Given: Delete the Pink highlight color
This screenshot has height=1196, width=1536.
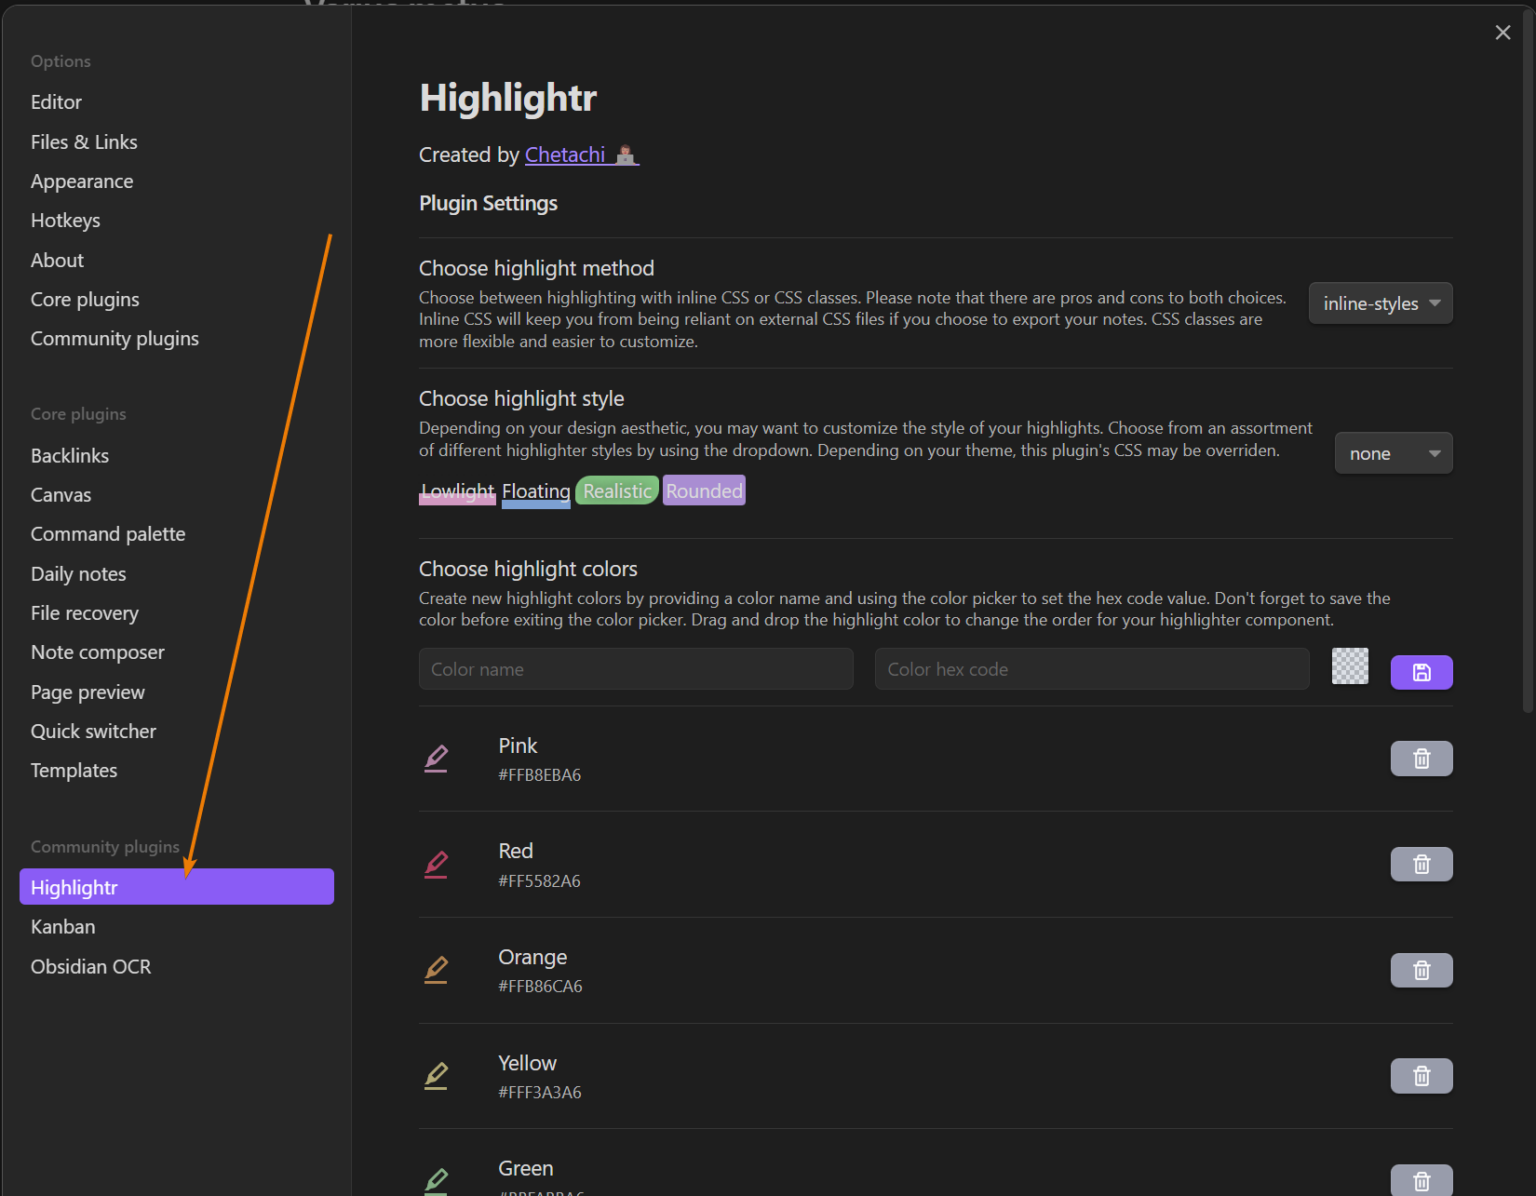Looking at the screenshot, I should pos(1421,758).
